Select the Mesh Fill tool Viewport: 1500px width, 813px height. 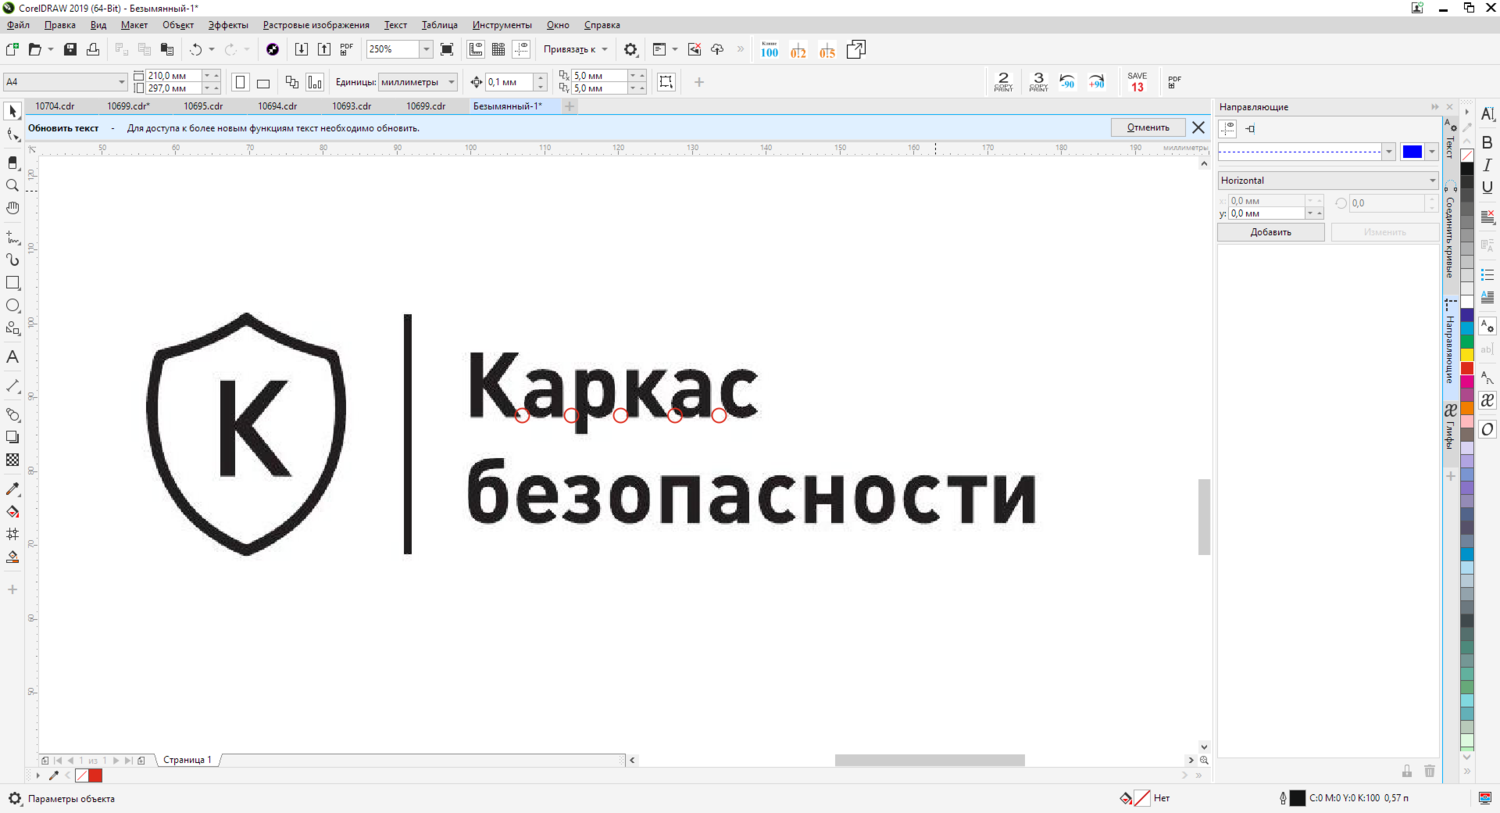(x=13, y=535)
